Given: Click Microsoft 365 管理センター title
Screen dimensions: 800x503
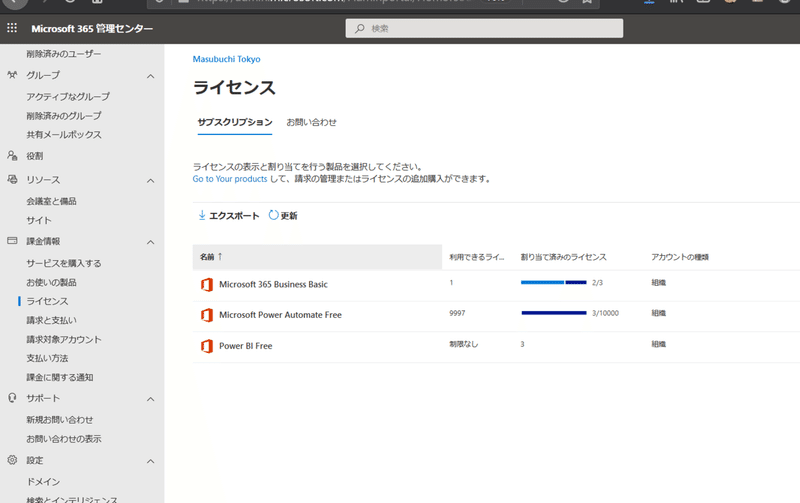Looking at the screenshot, I should [x=92, y=29].
